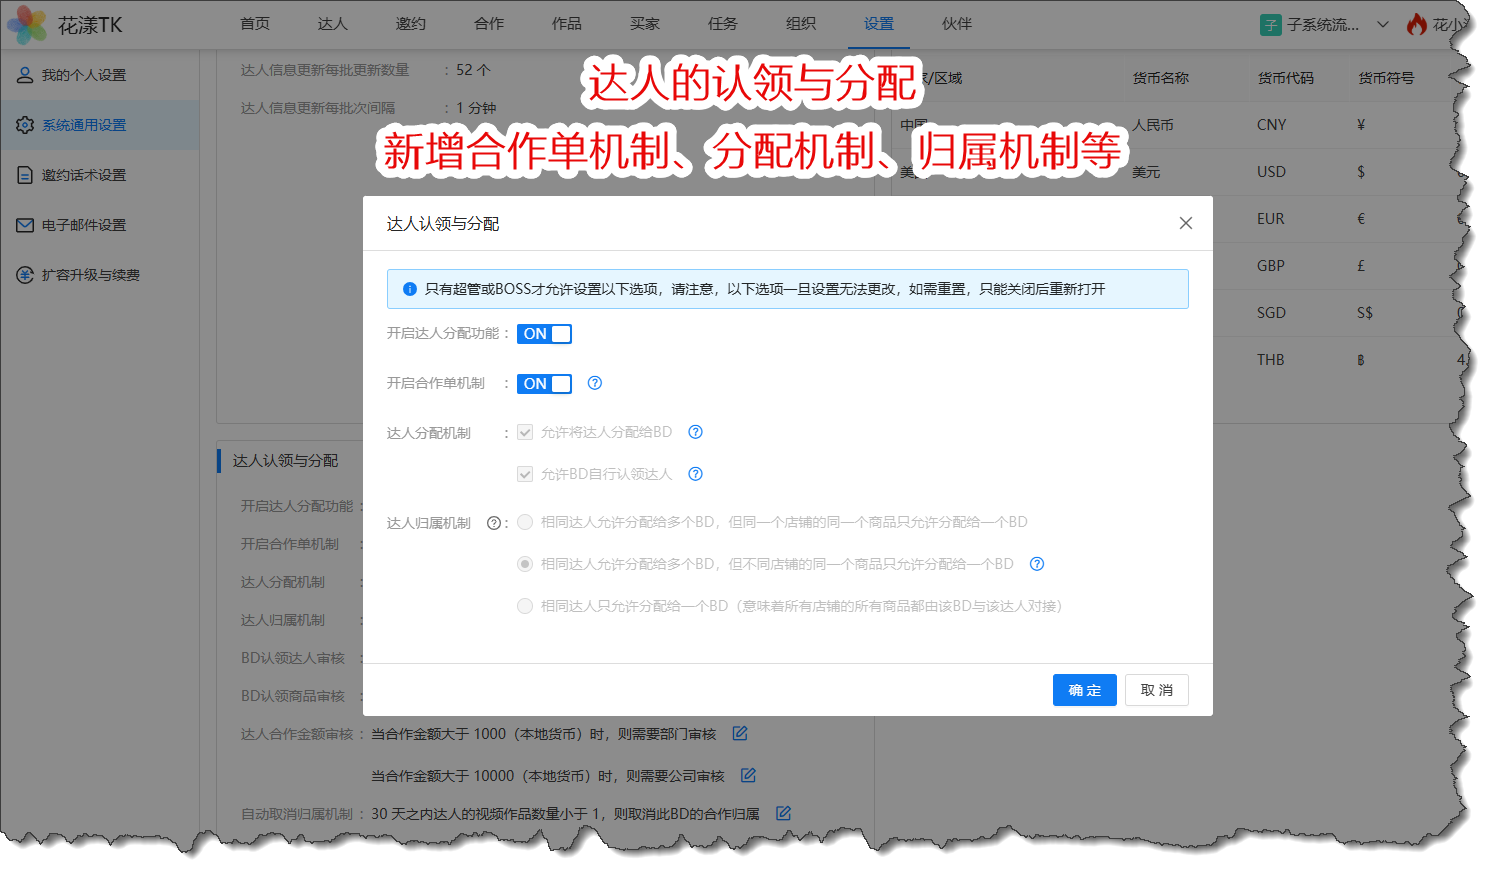This screenshot has height=872, width=1494.
Task: Close the 达人认领与分配 dialog
Action: click(1185, 223)
